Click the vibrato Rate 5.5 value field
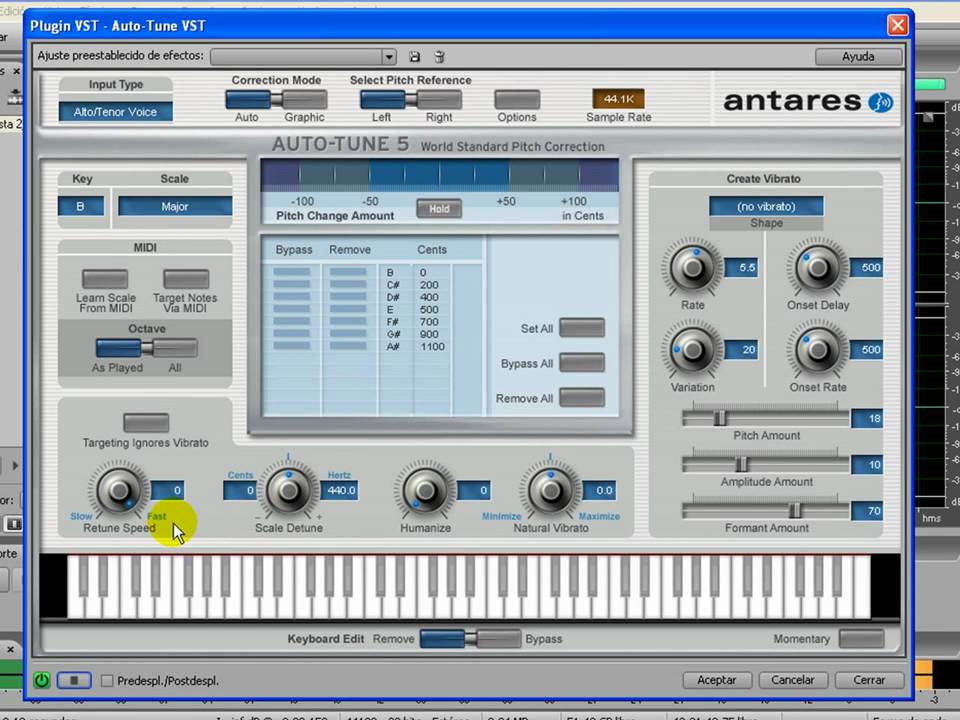The height and width of the screenshot is (720, 960). click(741, 268)
